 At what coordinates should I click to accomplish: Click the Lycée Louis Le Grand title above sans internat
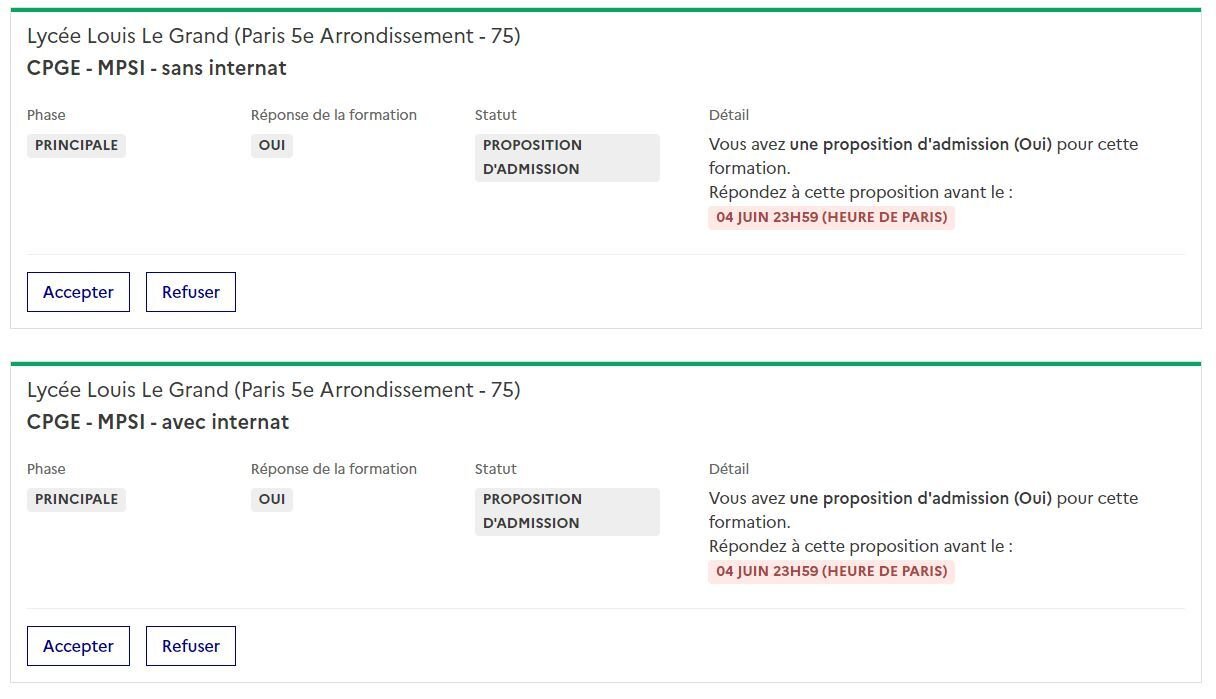273,36
